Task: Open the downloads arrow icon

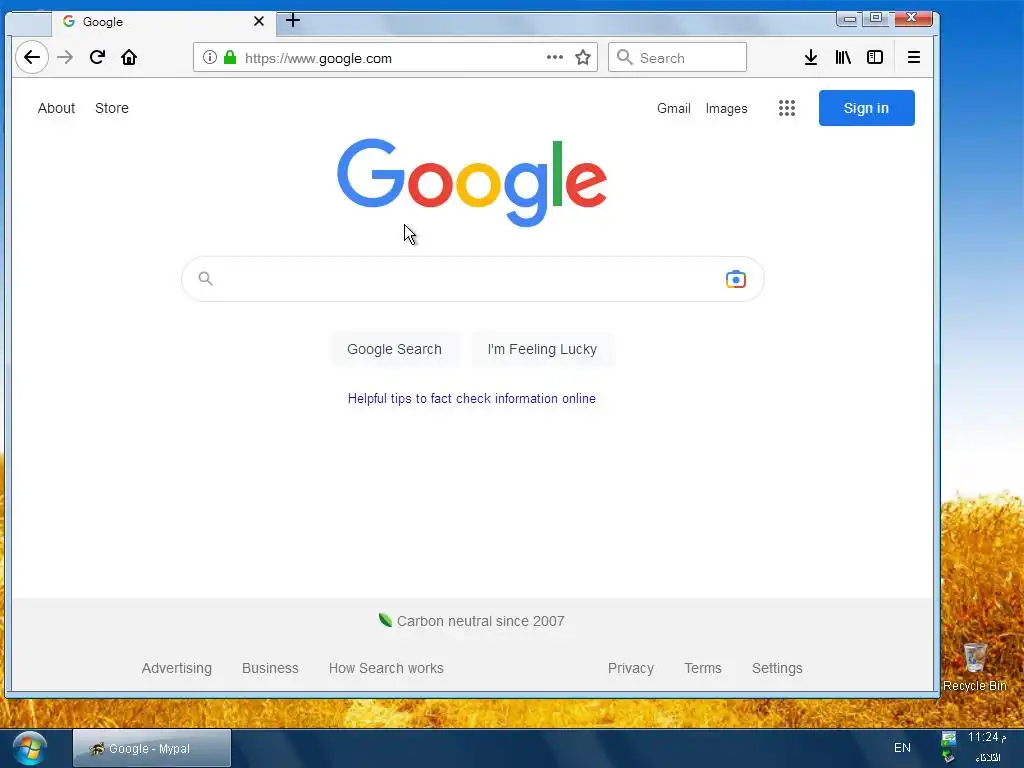Action: tap(810, 57)
